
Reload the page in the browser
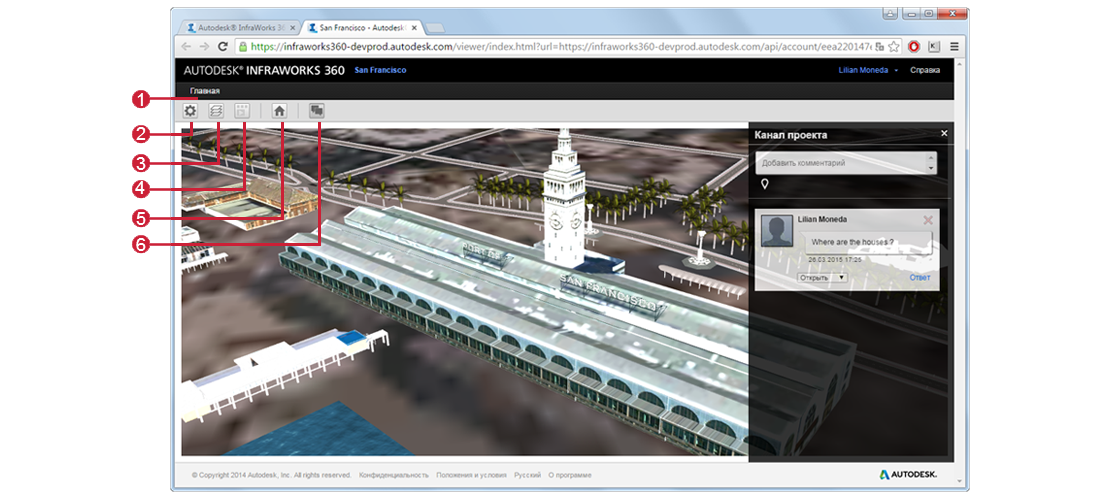pos(223,46)
